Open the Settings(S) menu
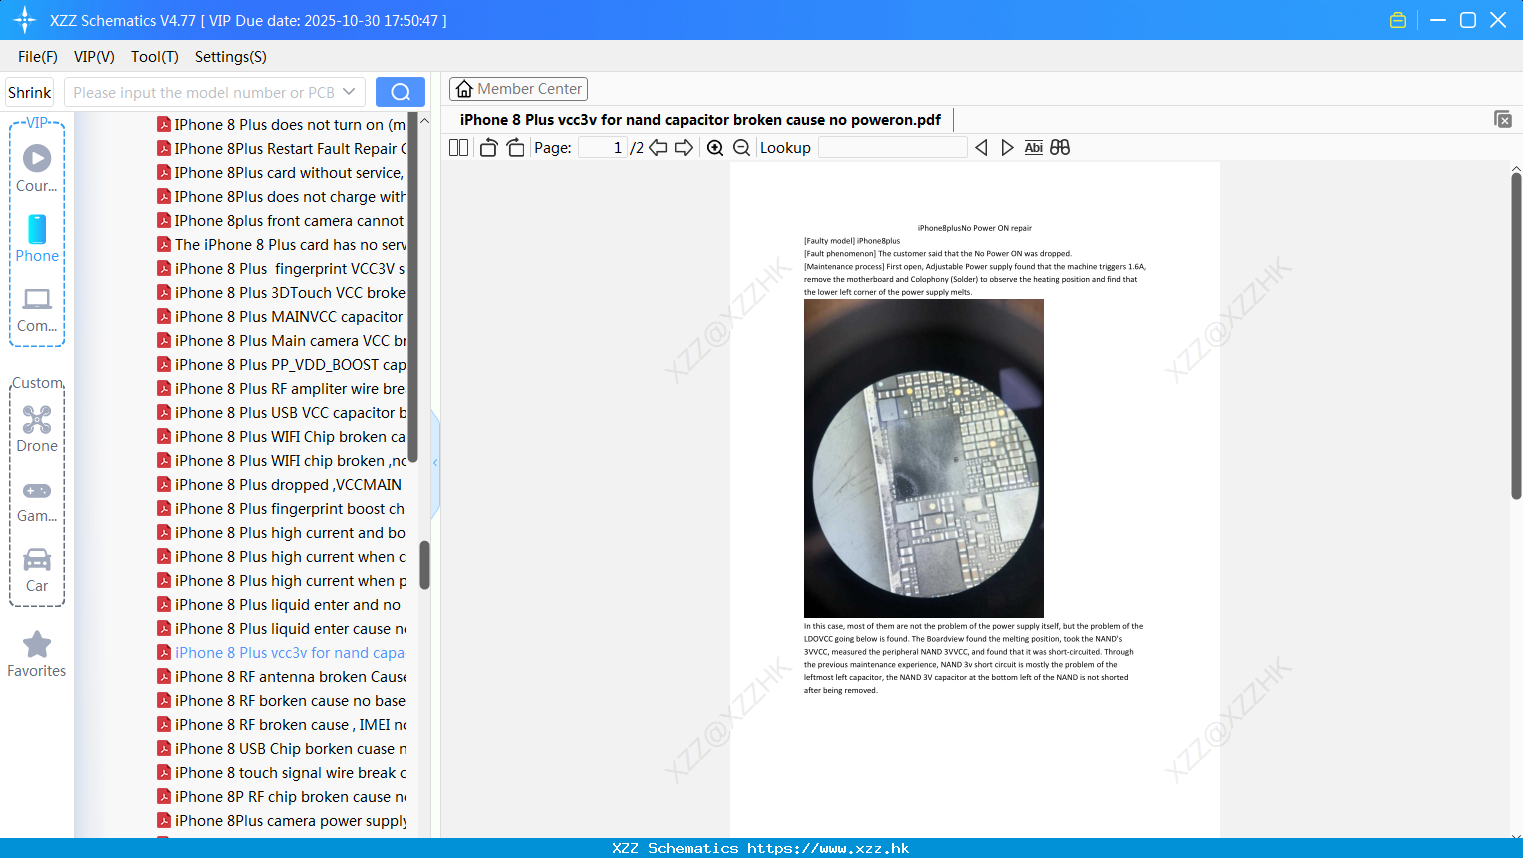The width and height of the screenshot is (1523, 858). point(231,57)
